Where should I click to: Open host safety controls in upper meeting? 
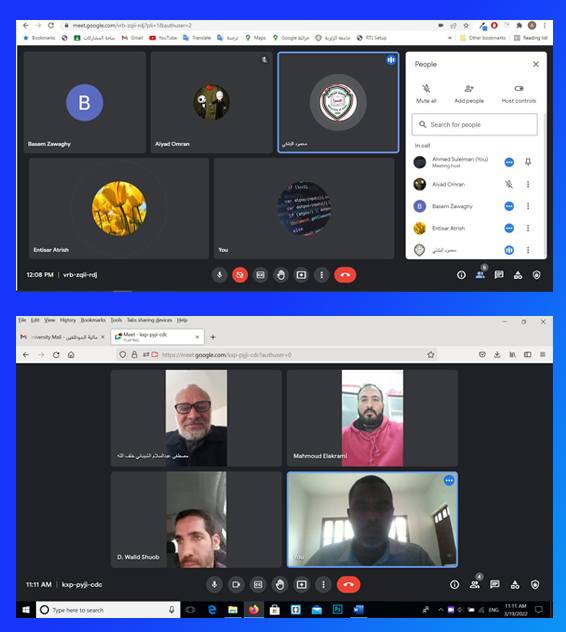[x=536, y=275]
